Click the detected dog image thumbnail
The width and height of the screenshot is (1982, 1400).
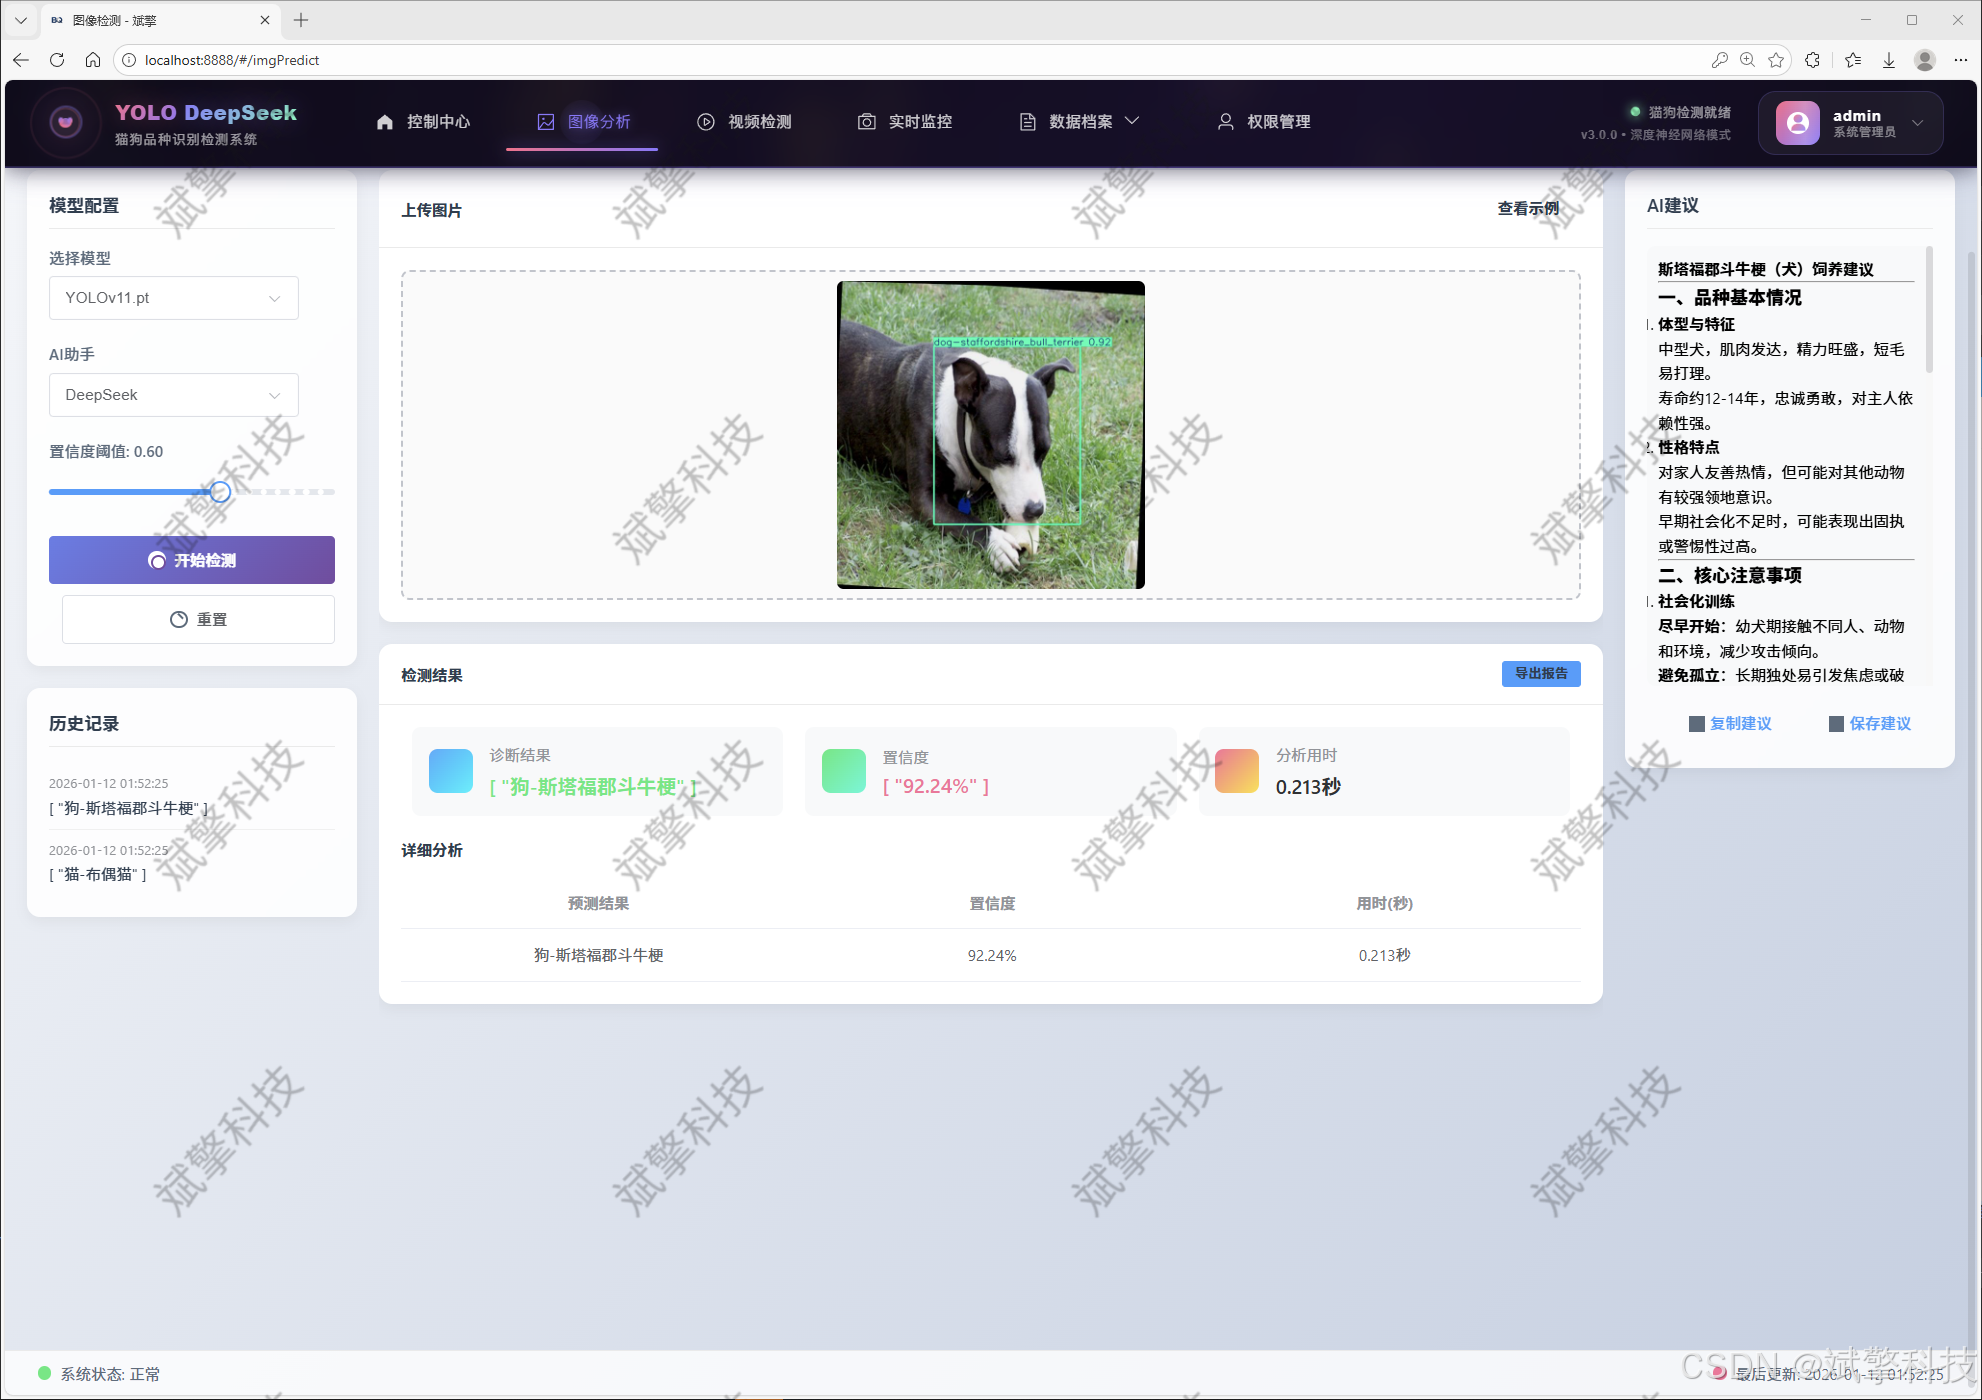coord(990,435)
